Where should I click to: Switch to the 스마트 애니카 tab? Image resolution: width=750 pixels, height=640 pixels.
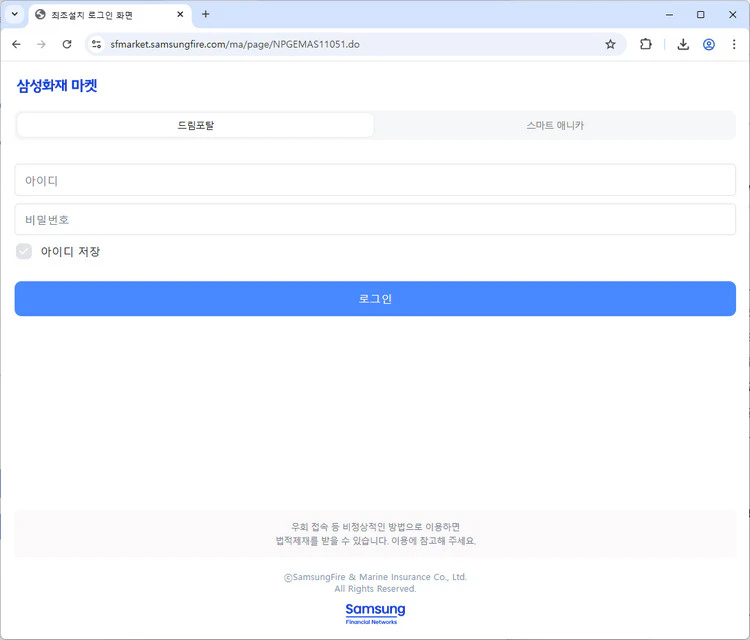(554, 125)
